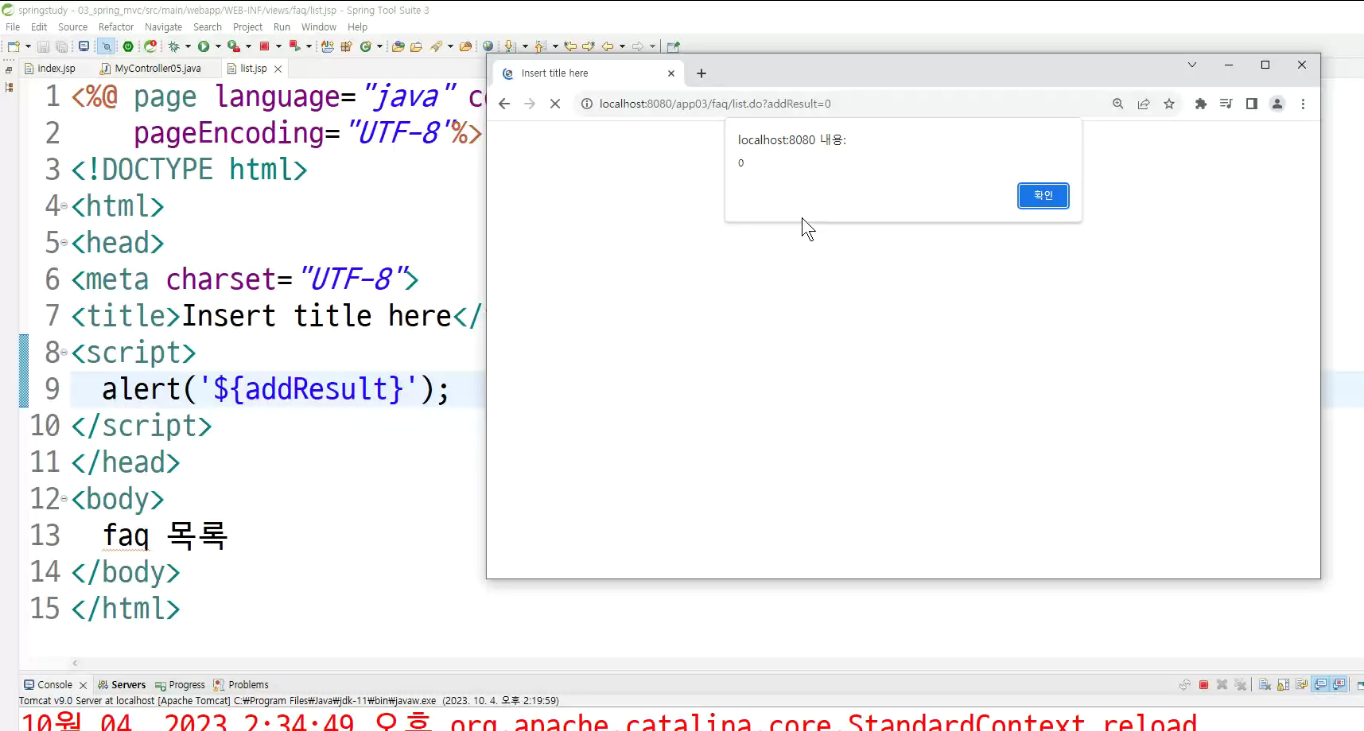1364x731 pixels.
Task: Expand the Back navigation history dropdown
Action: (622, 46)
